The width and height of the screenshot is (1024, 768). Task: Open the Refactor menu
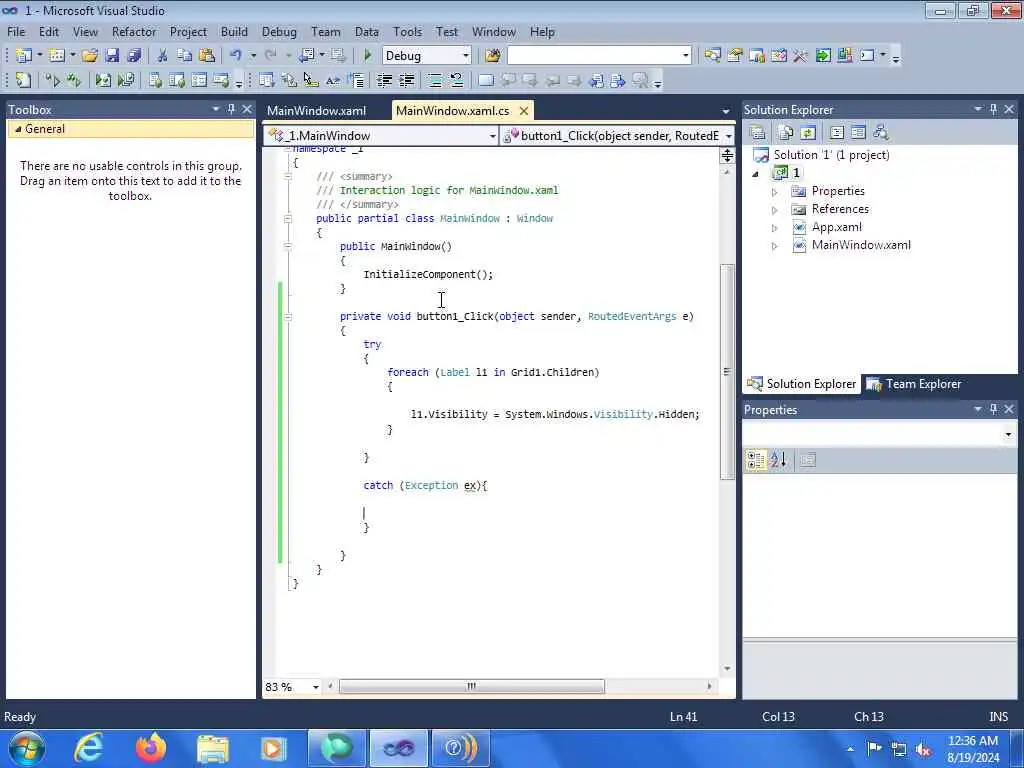(x=134, y=31)
